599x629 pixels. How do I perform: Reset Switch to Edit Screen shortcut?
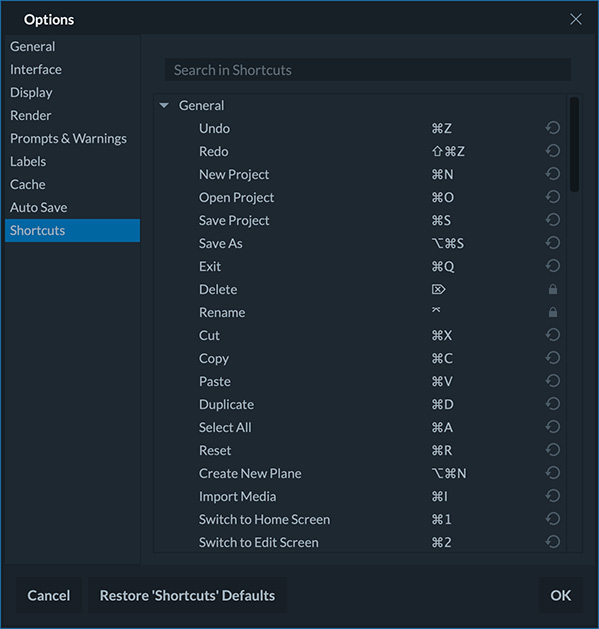tap(552, 542)
